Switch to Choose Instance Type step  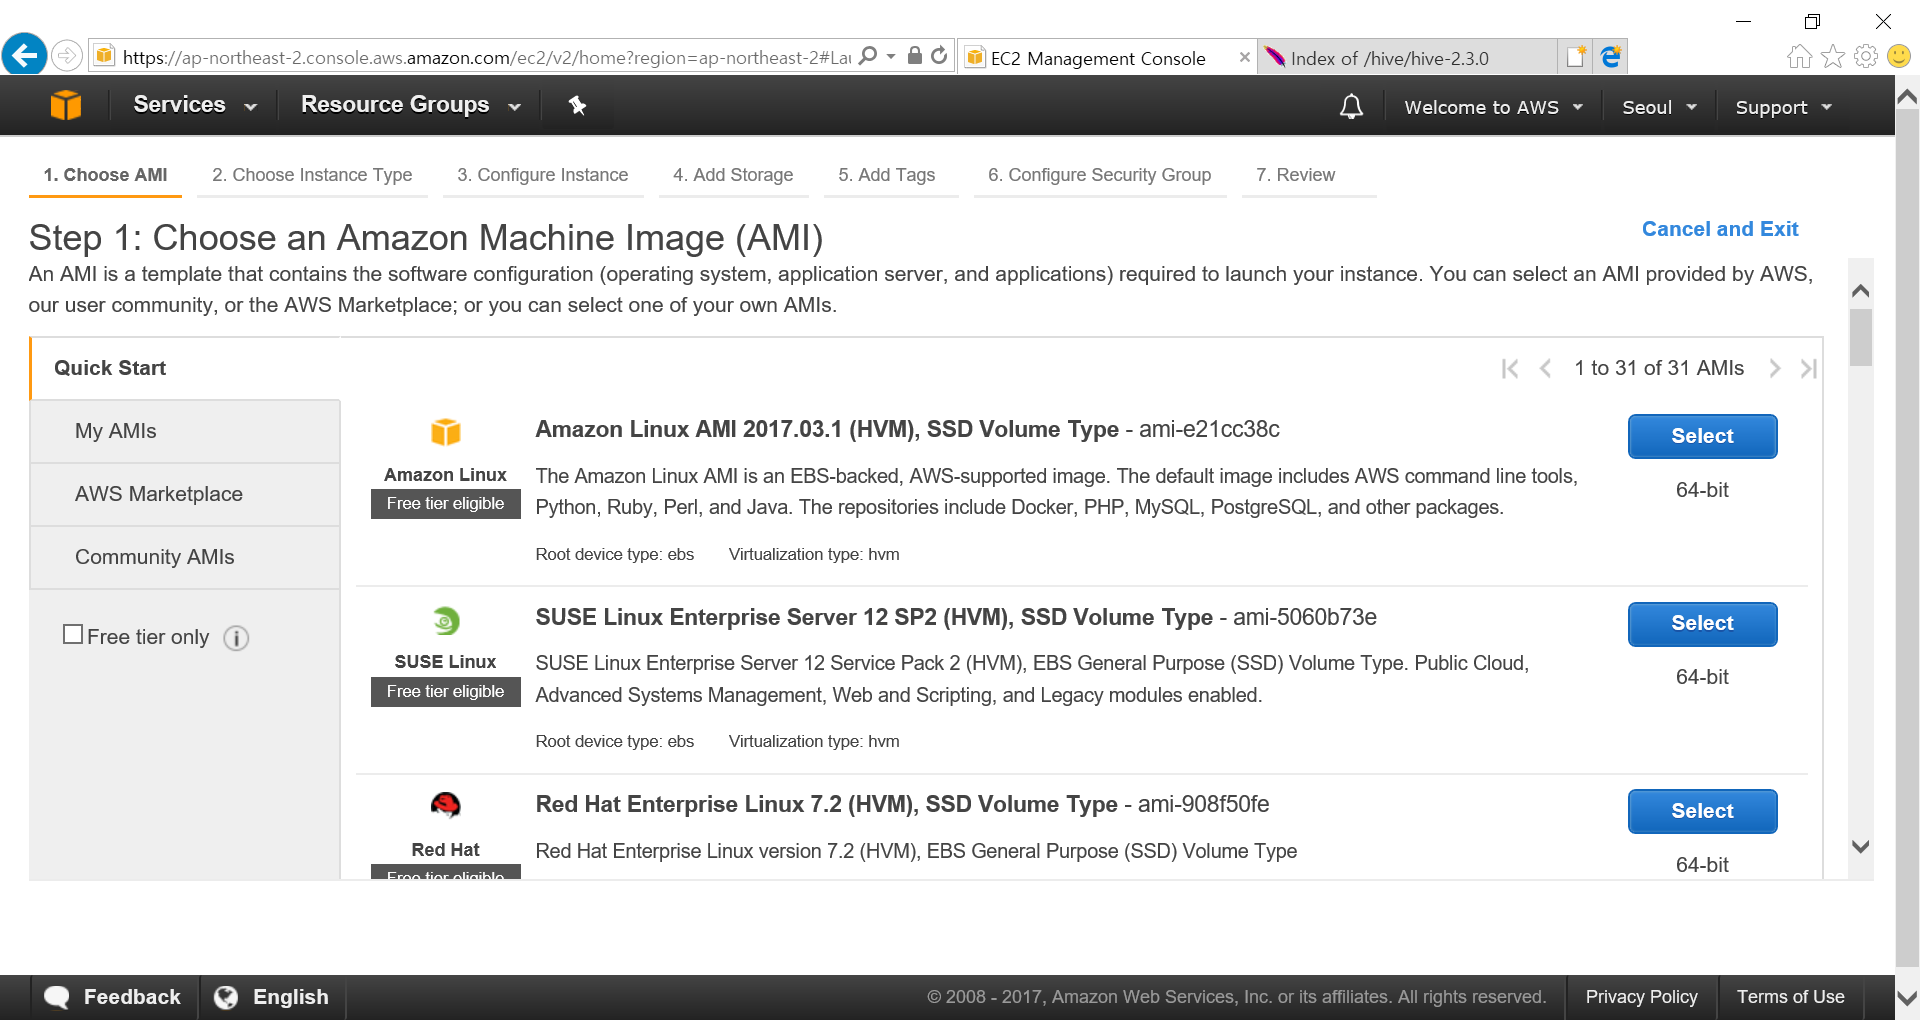pos(312,175)
